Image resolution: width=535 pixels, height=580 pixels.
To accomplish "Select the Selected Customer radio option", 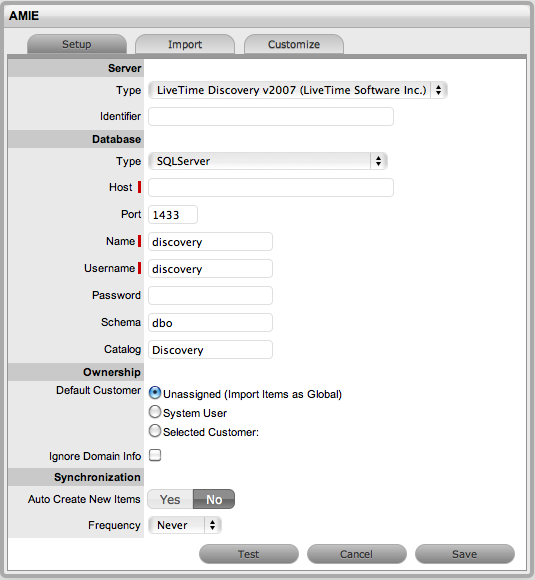I will (x=155, y=431).
